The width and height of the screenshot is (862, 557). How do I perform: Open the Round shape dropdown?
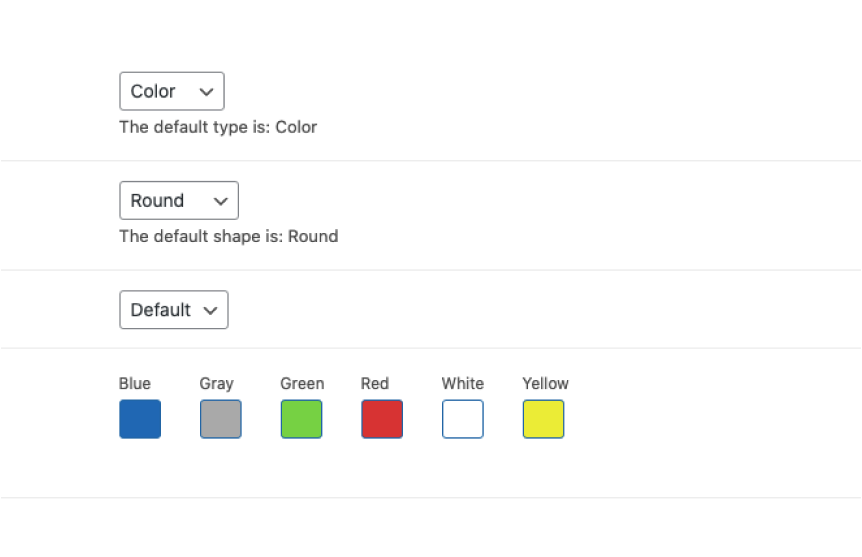tap(178, 200)
